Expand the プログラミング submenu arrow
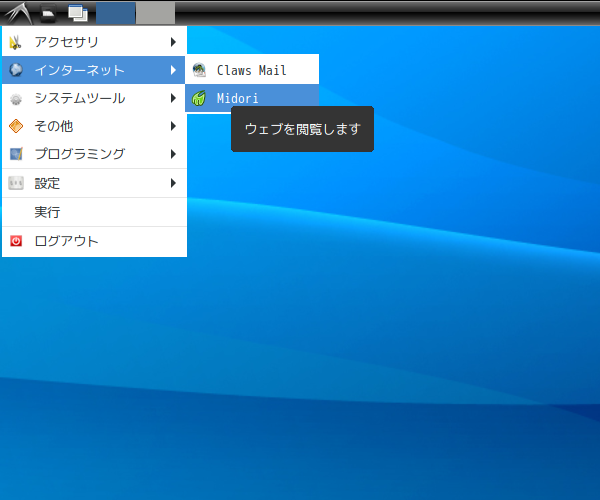 coord(173,154)
